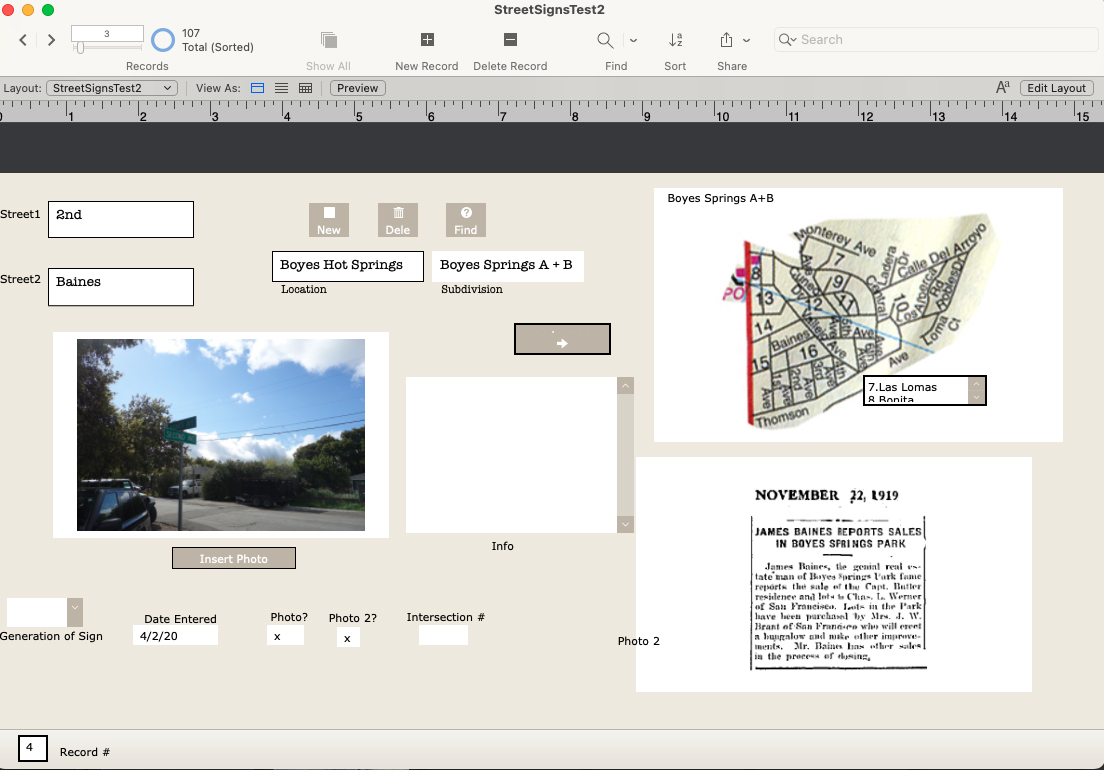Click the Preview button

[x=357, y=88]
